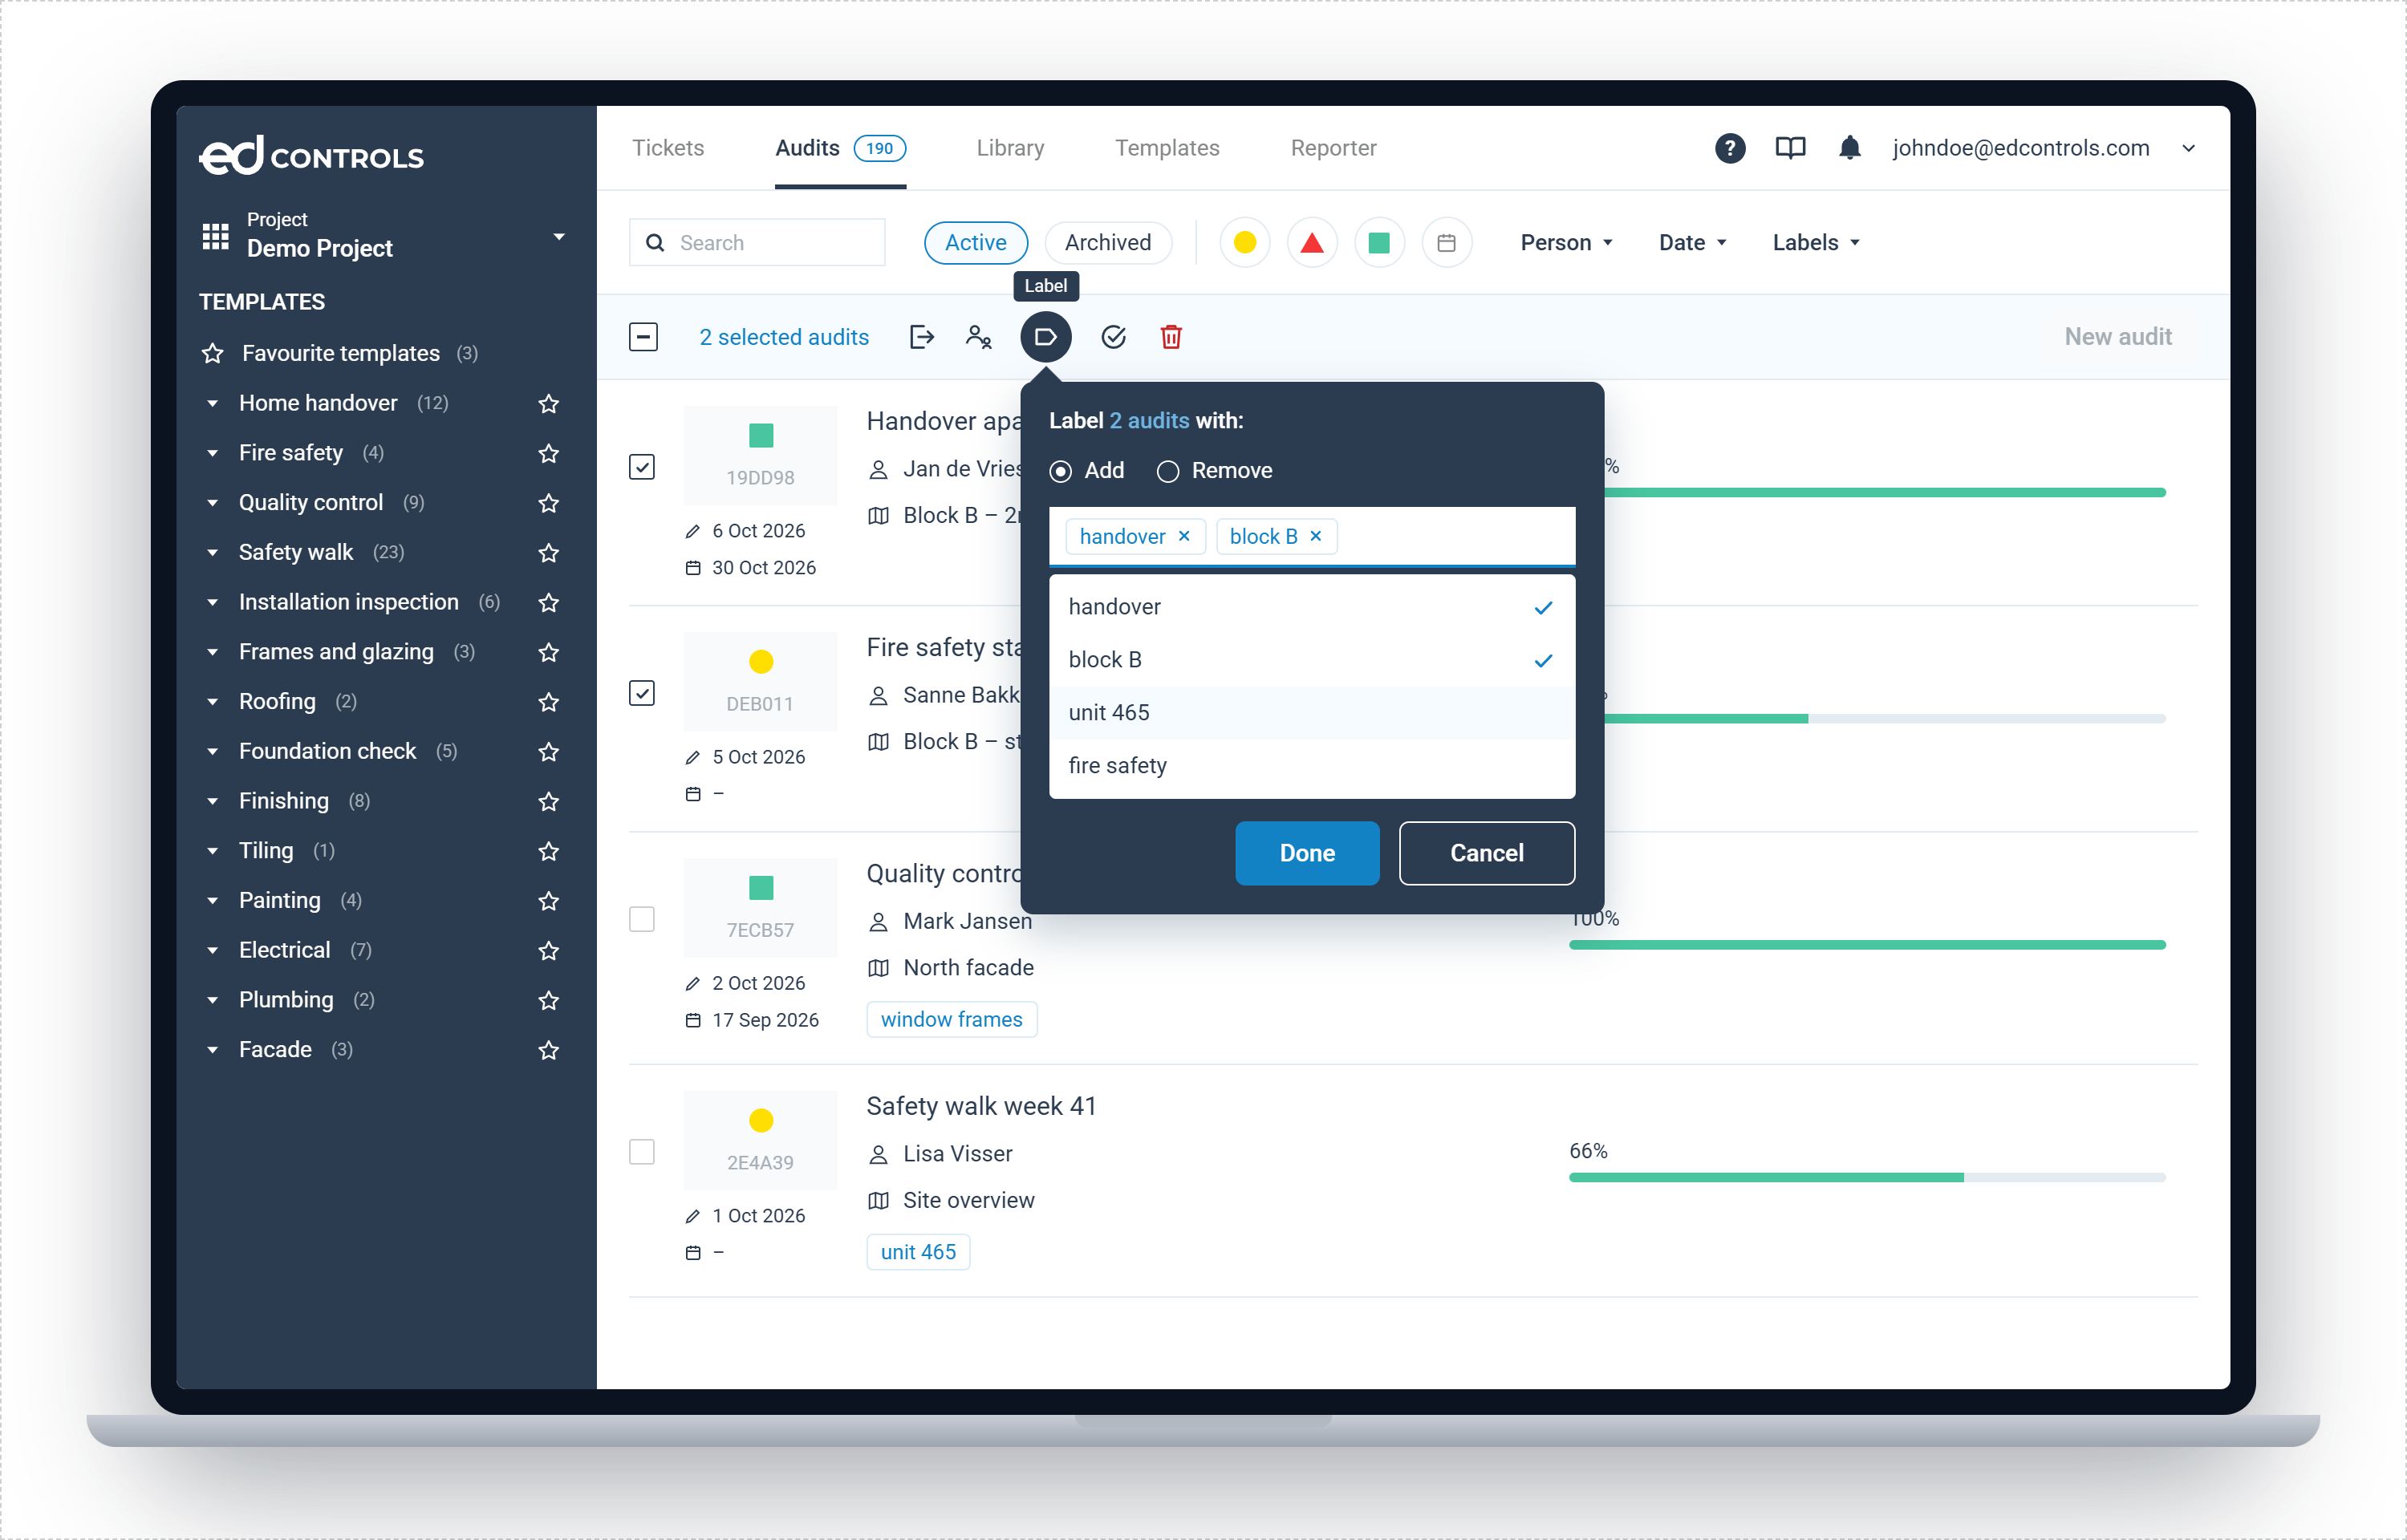Check the audit 7ECB57 checkbox
The width and height of the screenshot is (2407, 1540).
642,919
